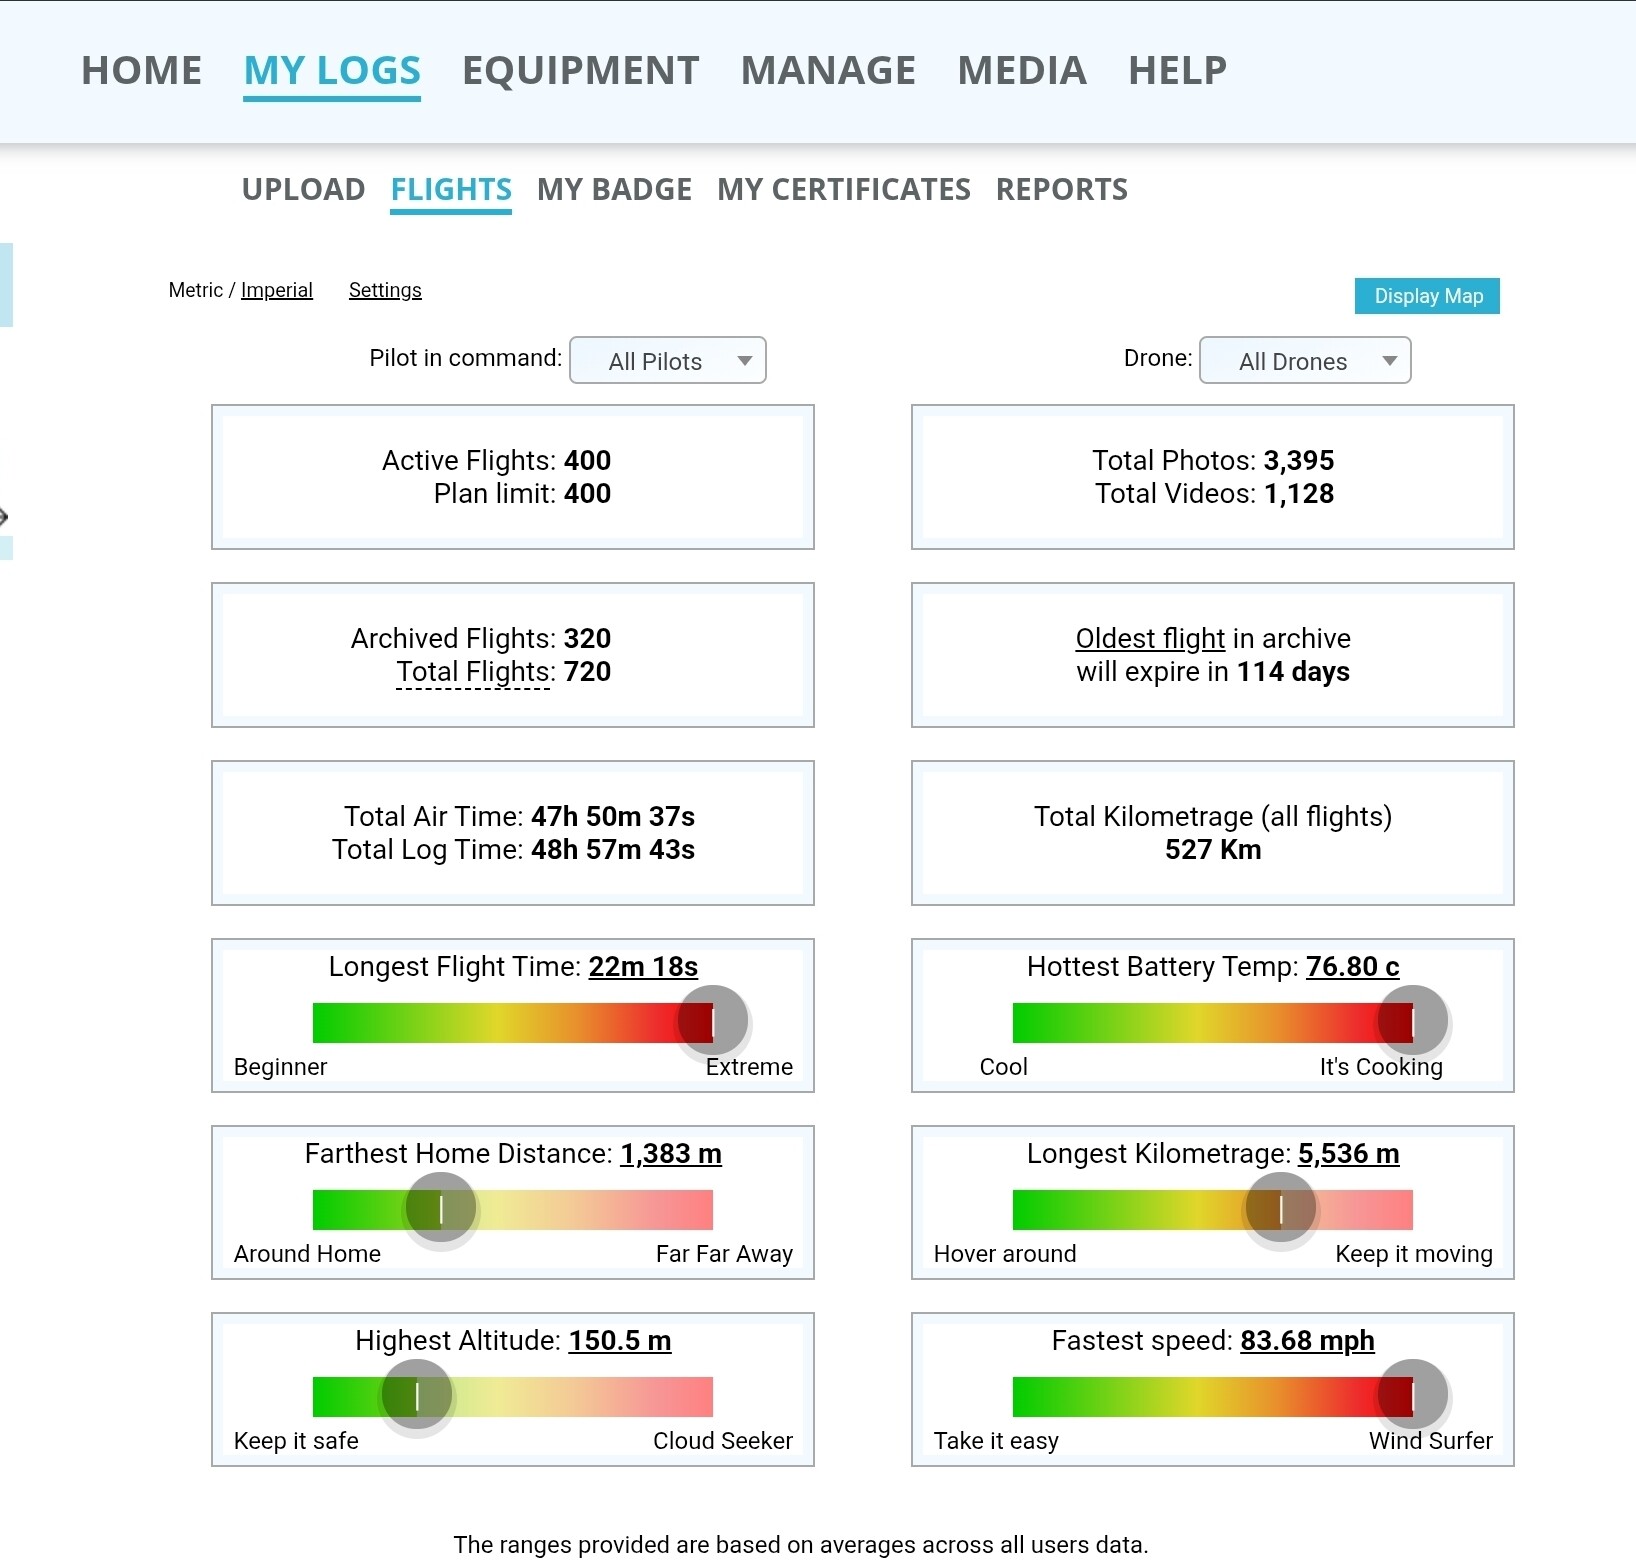
Task: Open the EQUIPMENT menu
Action: point(580,71)
